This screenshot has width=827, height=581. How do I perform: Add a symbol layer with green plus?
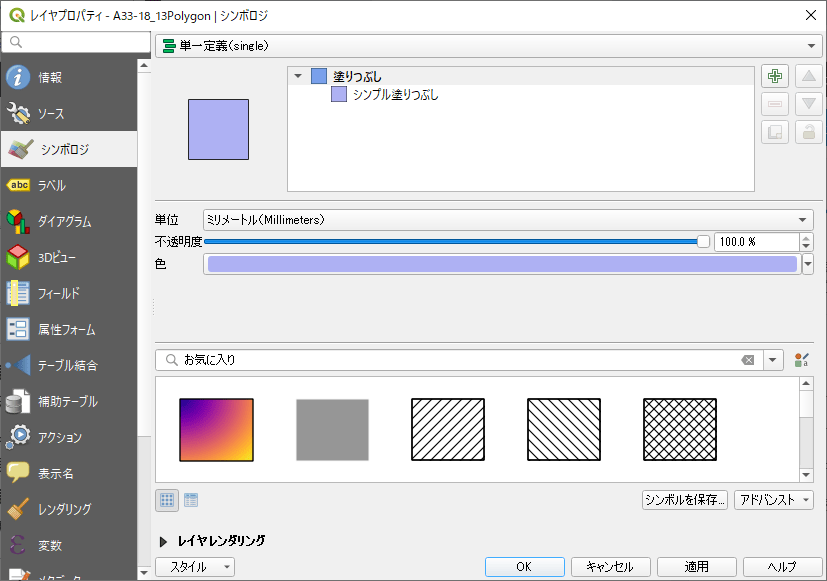coord(775,76)
